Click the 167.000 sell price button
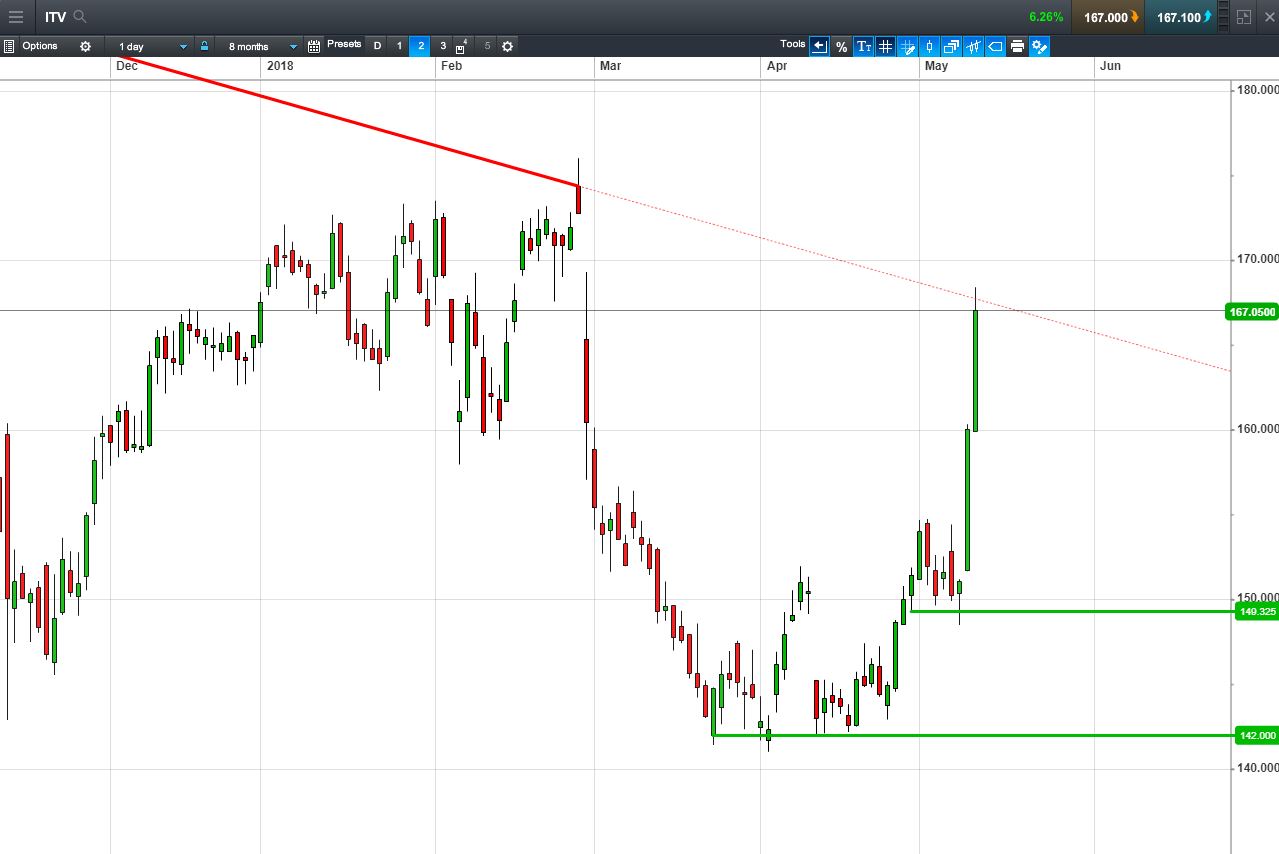Image resolution: width=1279 pixels, height=854 pixels. tap(1108, 17)
